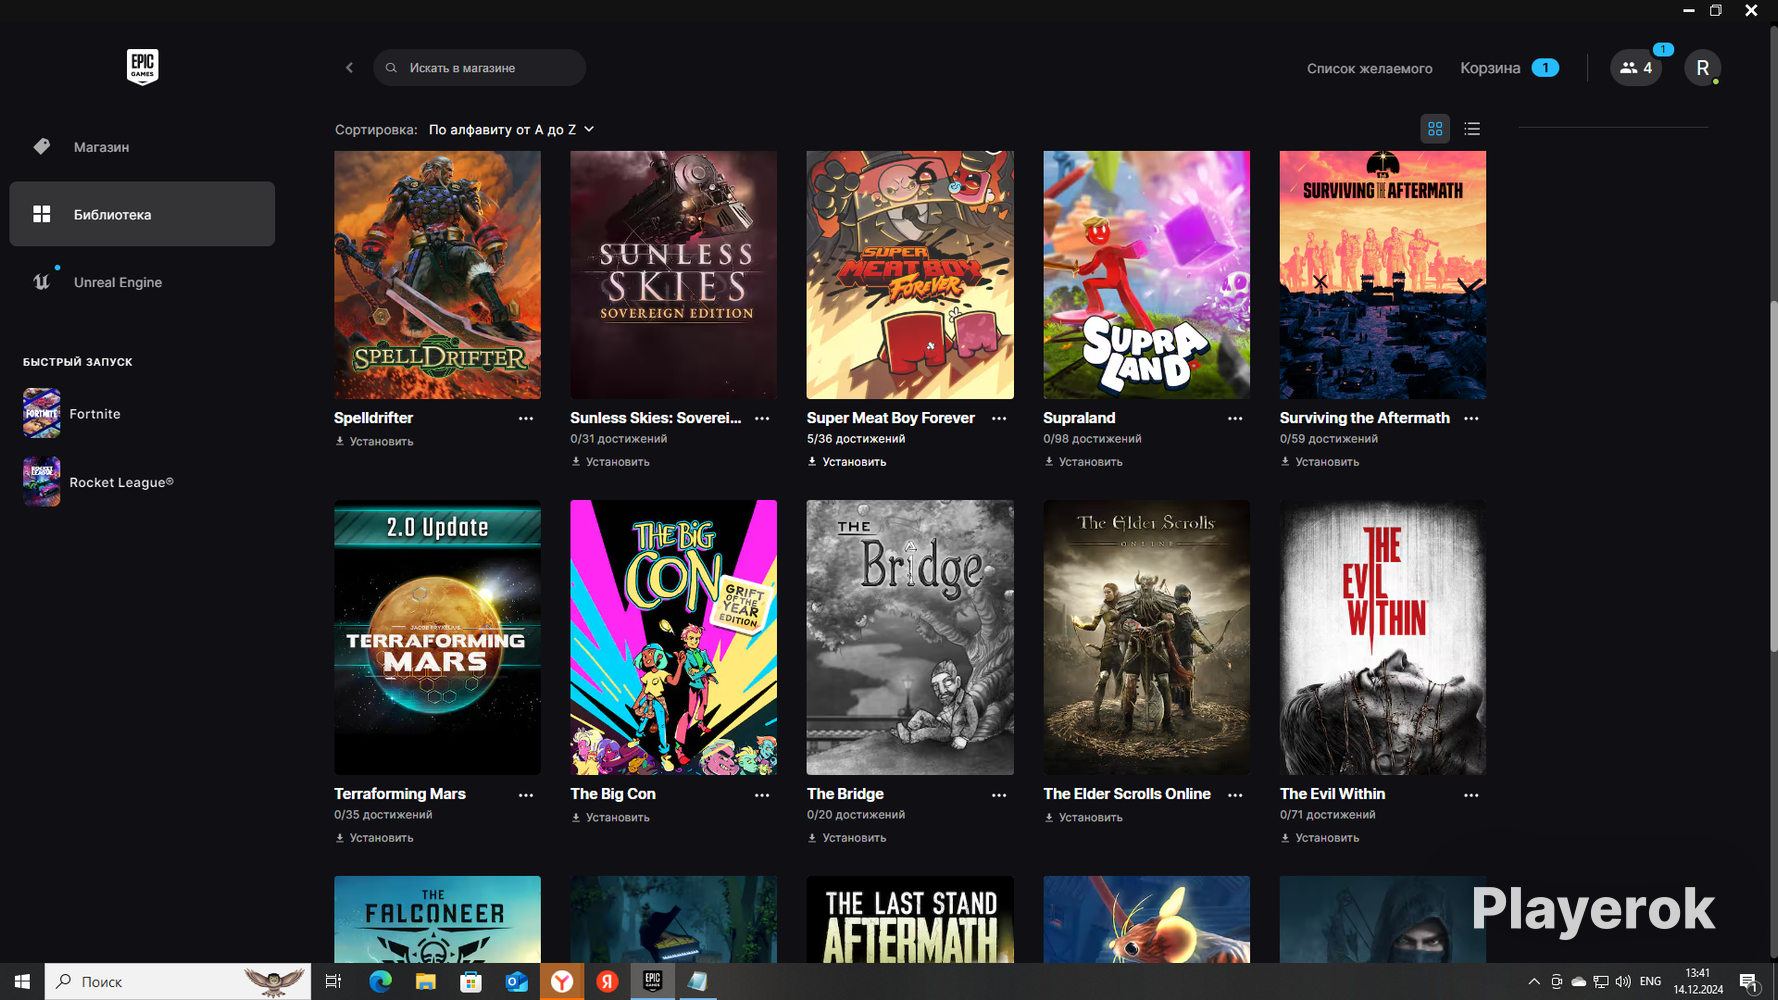
Task: Open Microsoft Store from taskbar
Action: [470, 982]
